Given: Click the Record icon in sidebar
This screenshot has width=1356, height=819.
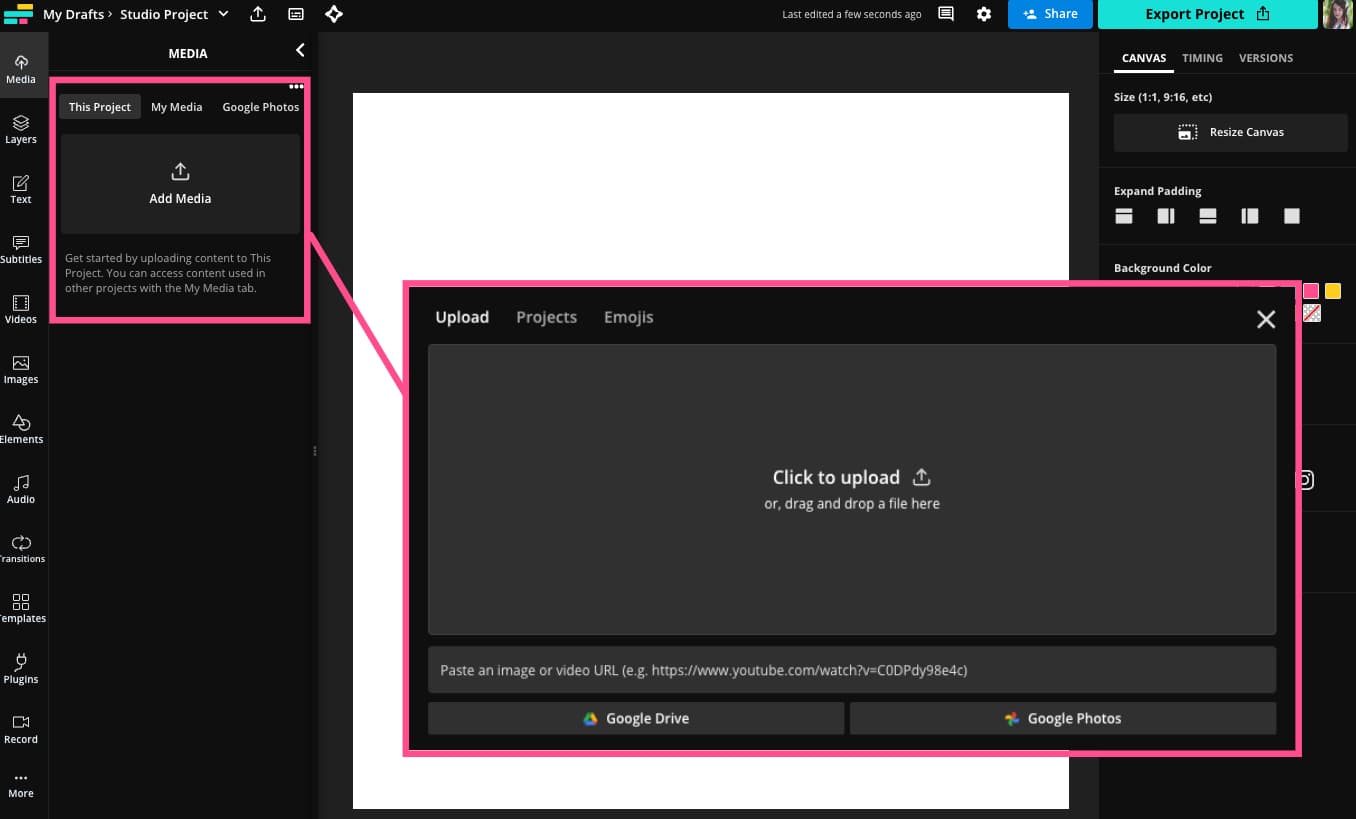Looking at the screenshot, I should (x=21, y=729).
